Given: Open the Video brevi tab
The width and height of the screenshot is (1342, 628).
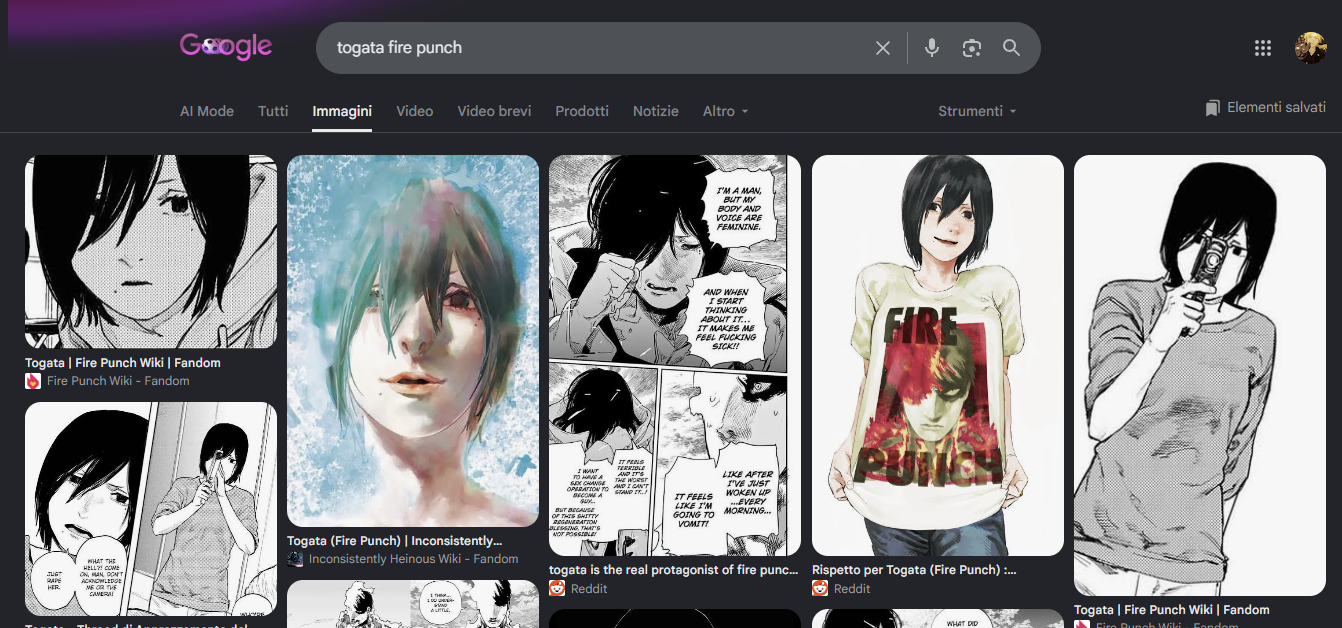Looking at the screenshot, I should pyautogui.click(x=494, y=111).
